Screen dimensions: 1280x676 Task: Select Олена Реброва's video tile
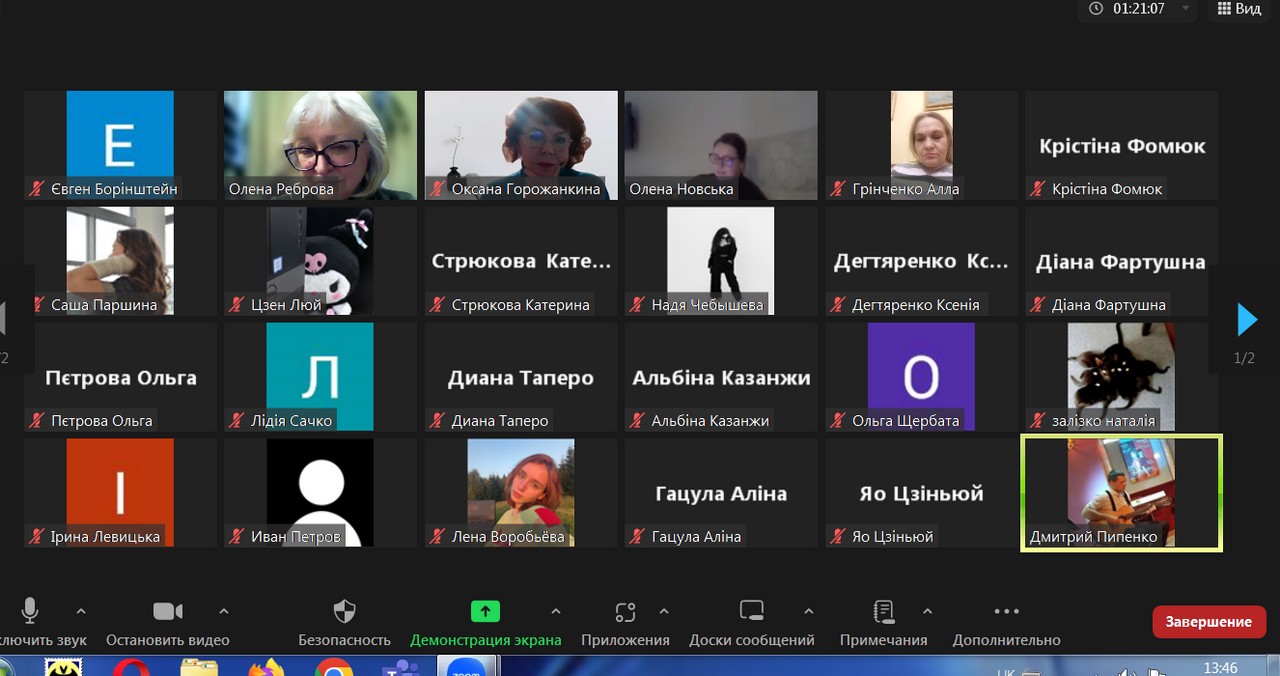point(320,145)
